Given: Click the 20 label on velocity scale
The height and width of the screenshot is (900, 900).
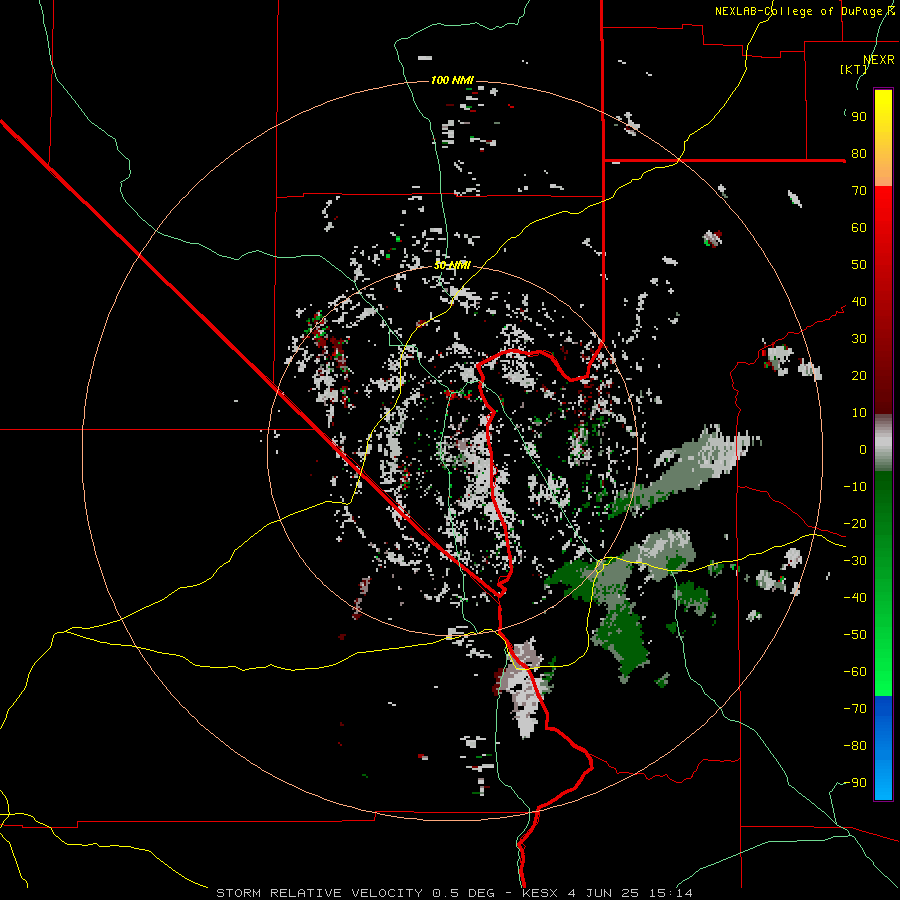Looking at the screenshot, I should (859, 375).
